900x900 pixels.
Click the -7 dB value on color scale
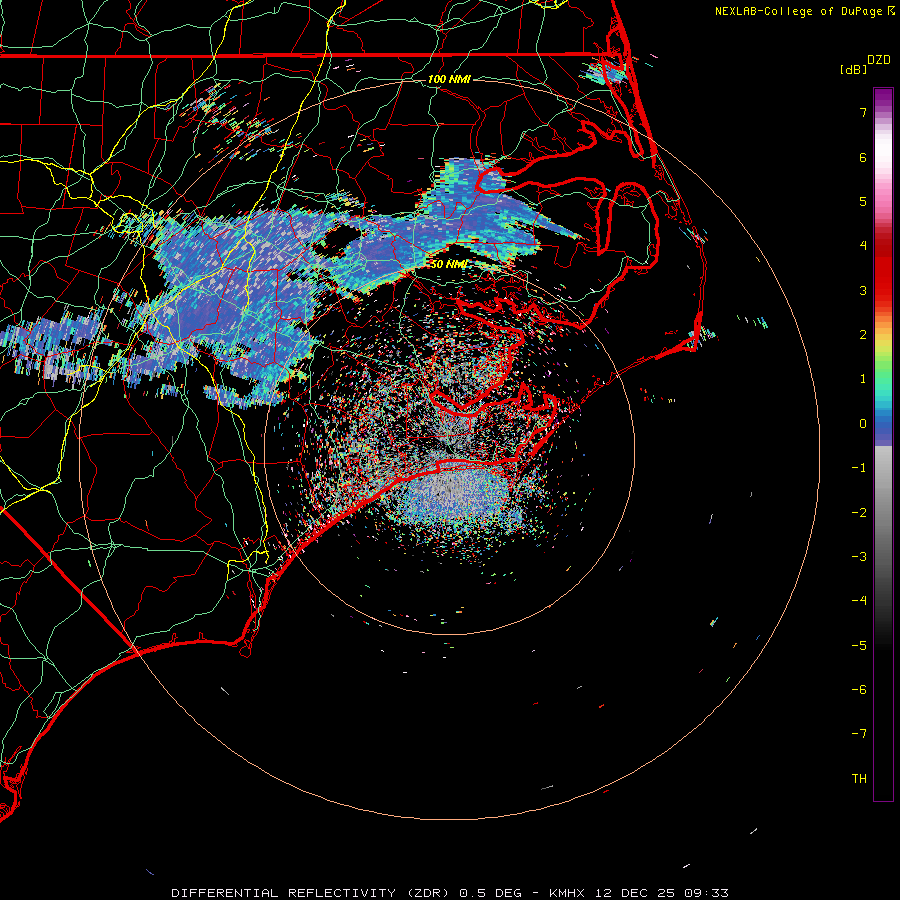(859, 734)
